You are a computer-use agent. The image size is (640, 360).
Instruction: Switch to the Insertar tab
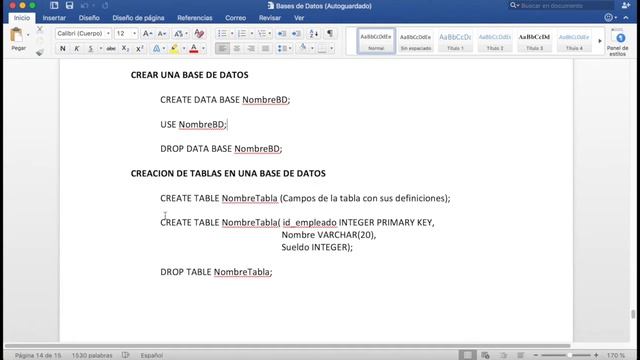click(54, 18)
